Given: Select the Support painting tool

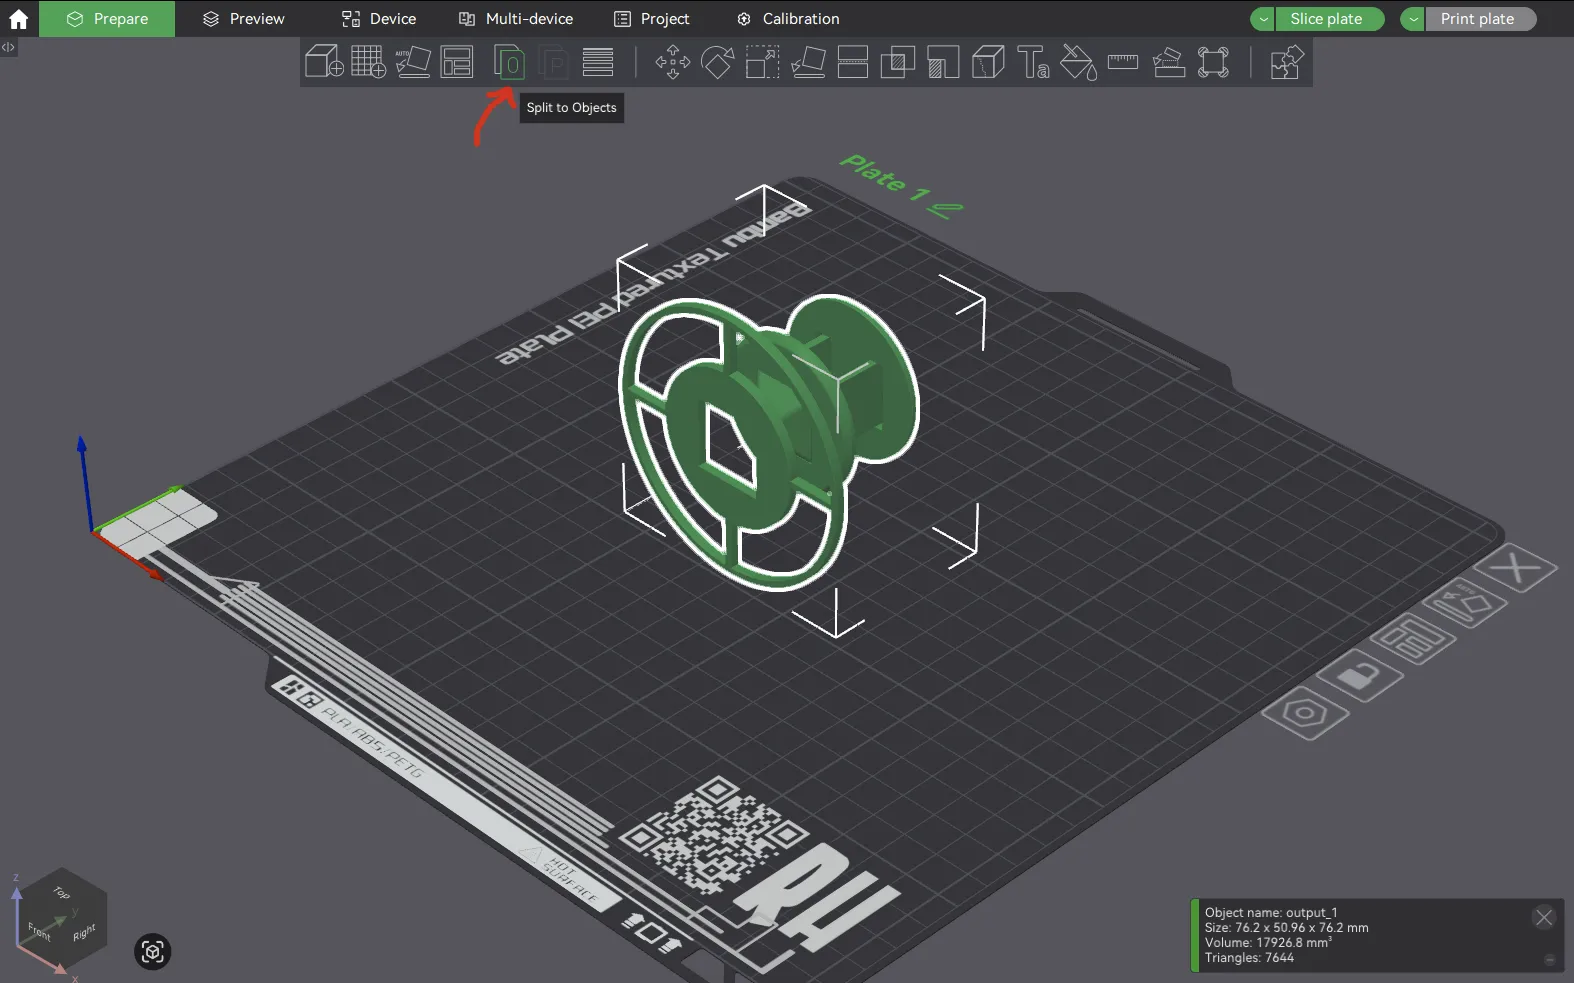Looking at the screenshot, I should (943, 62).
